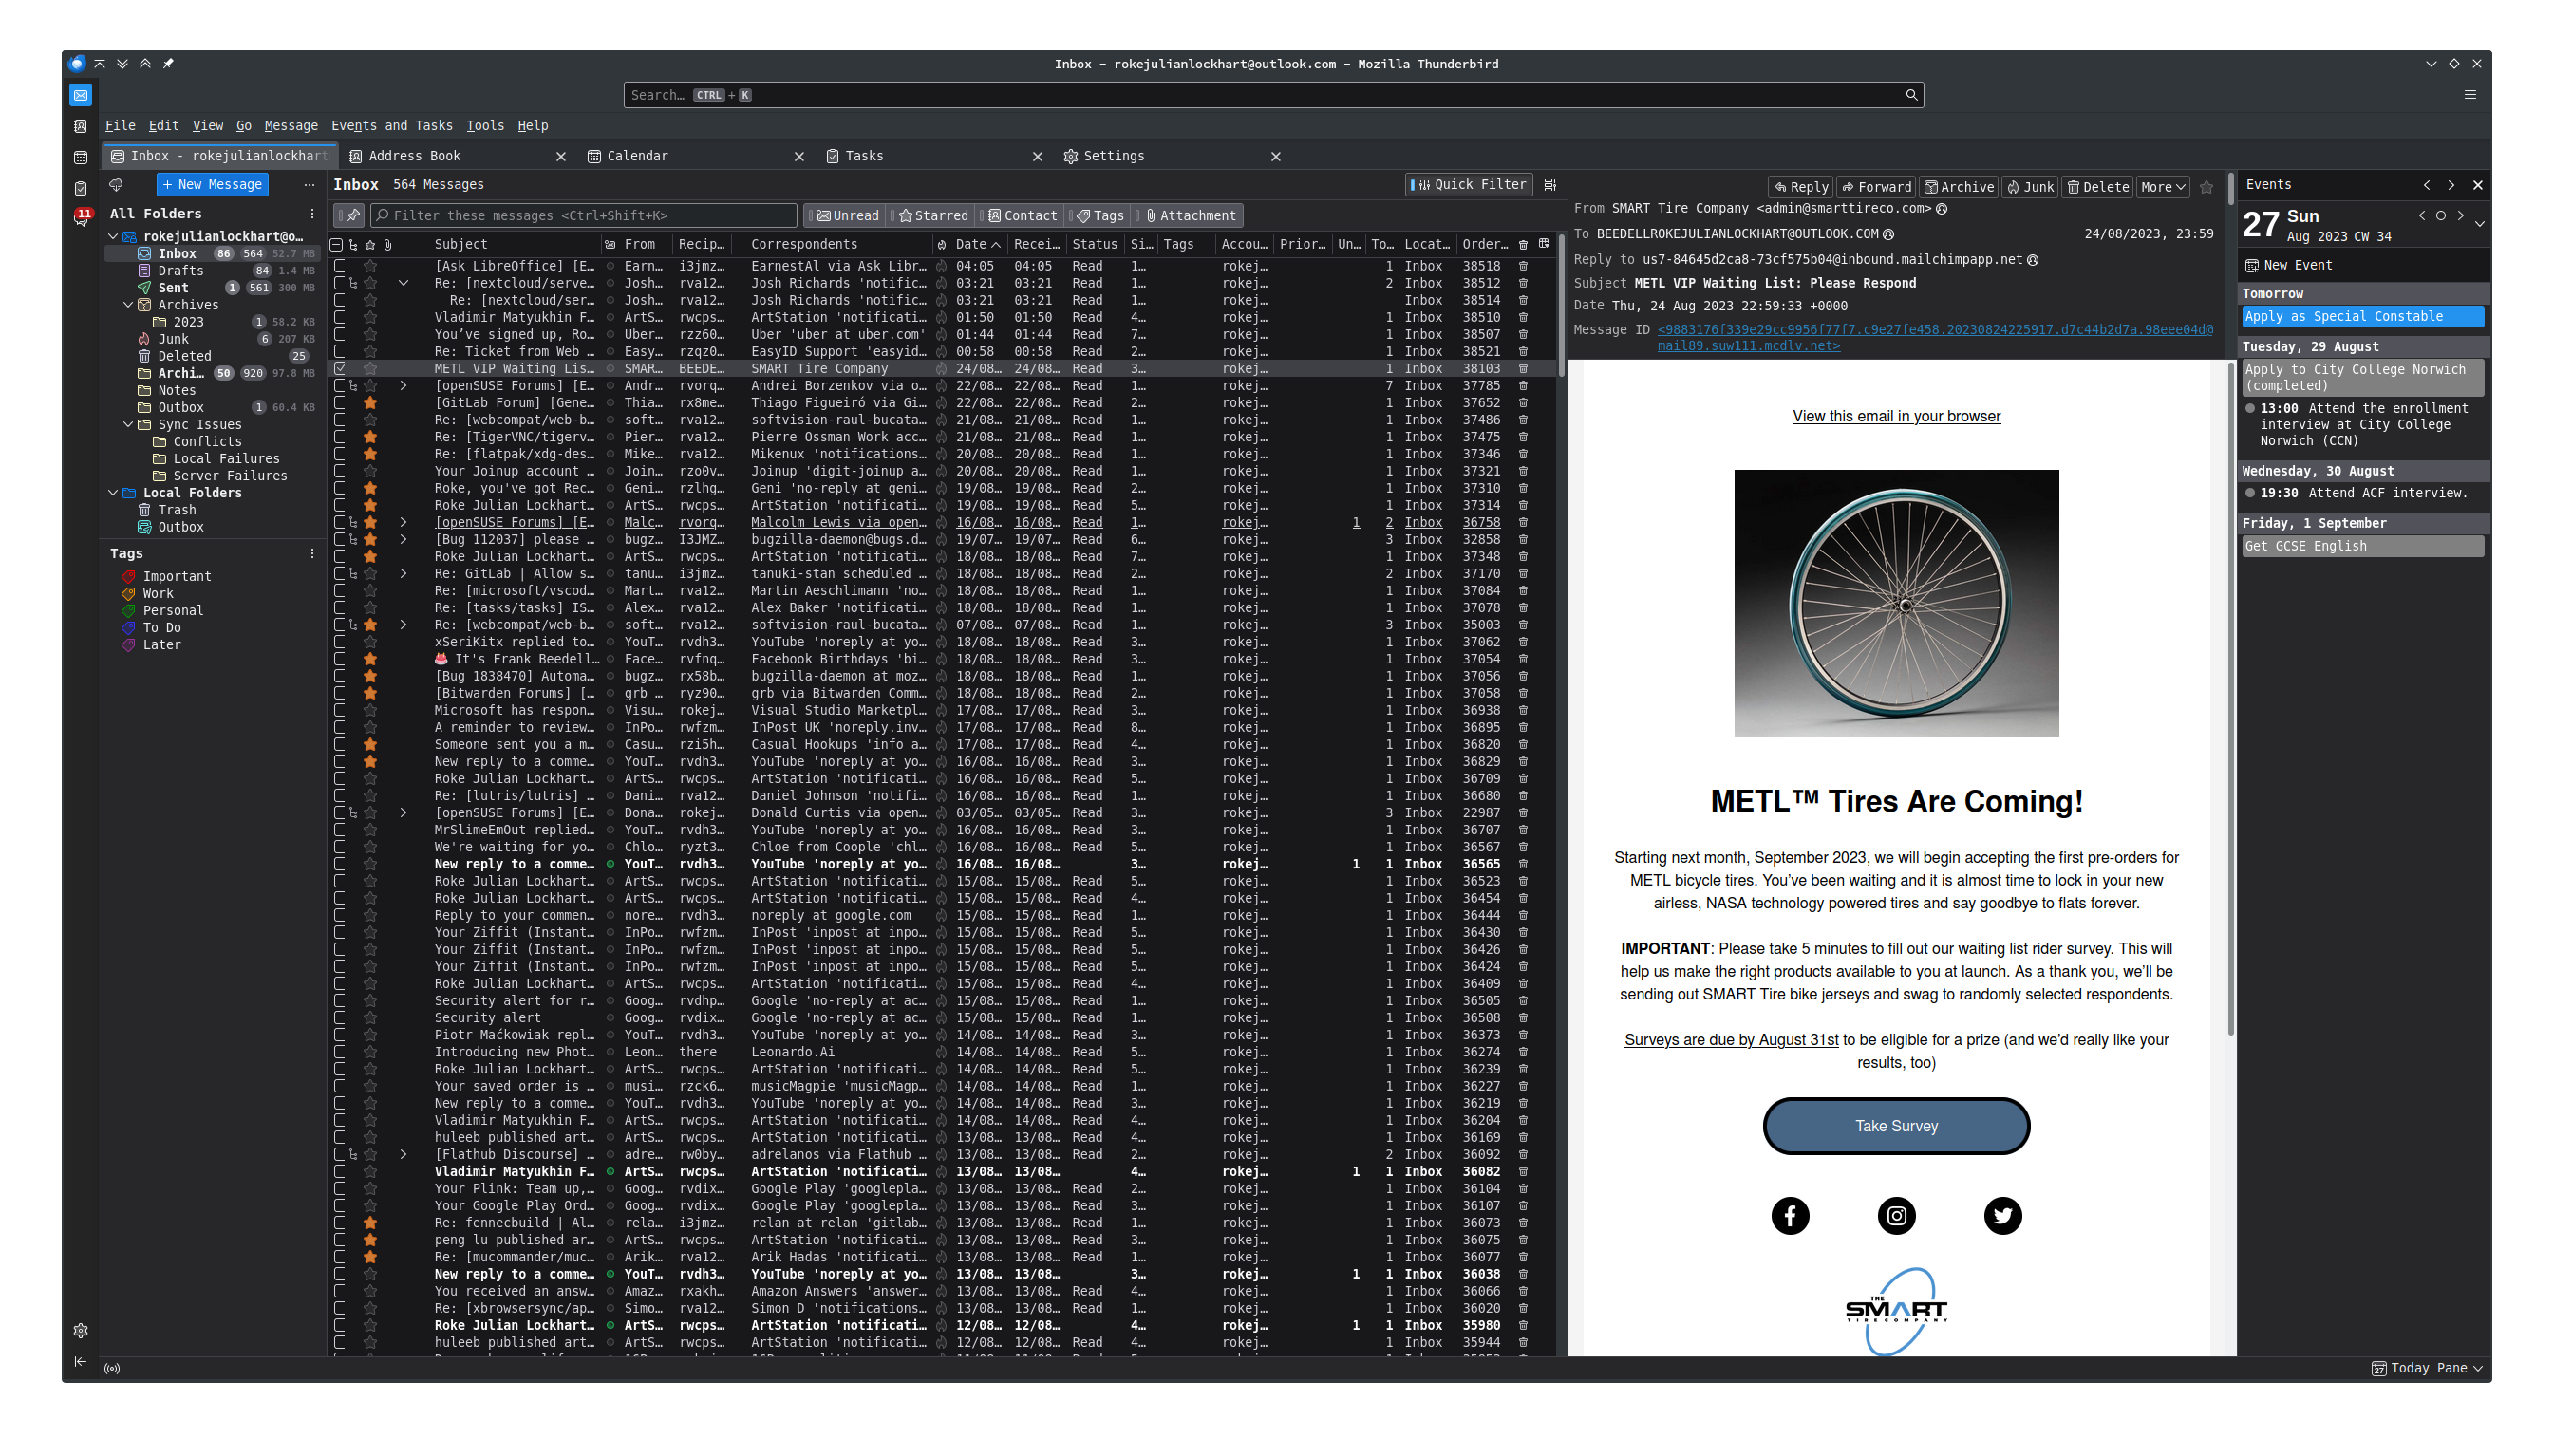Sort by the attachment paperclip column

coord(387,245)
